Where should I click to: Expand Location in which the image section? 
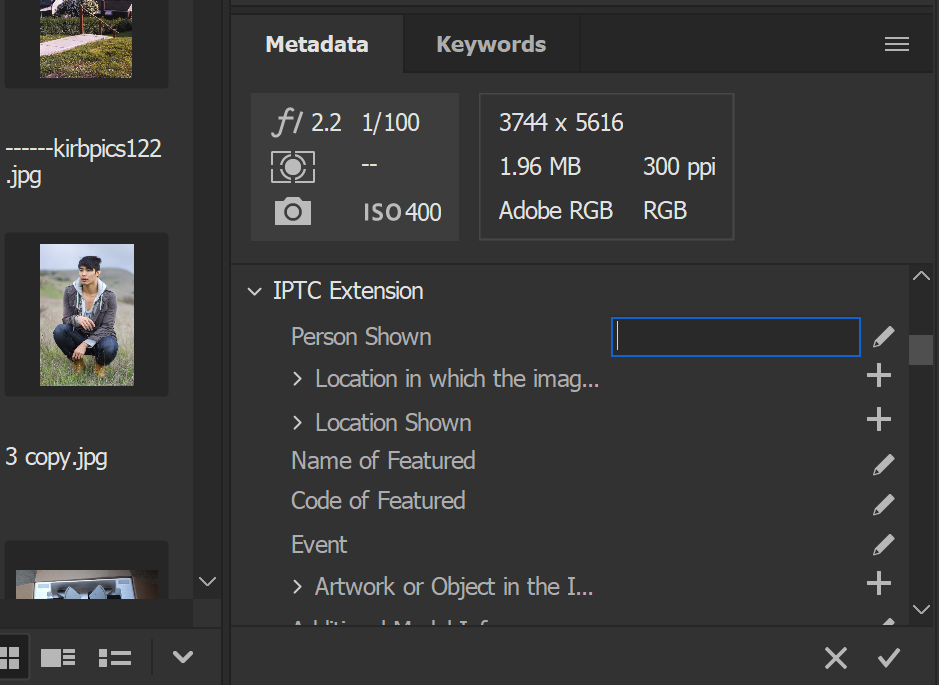tap(297, 379)
